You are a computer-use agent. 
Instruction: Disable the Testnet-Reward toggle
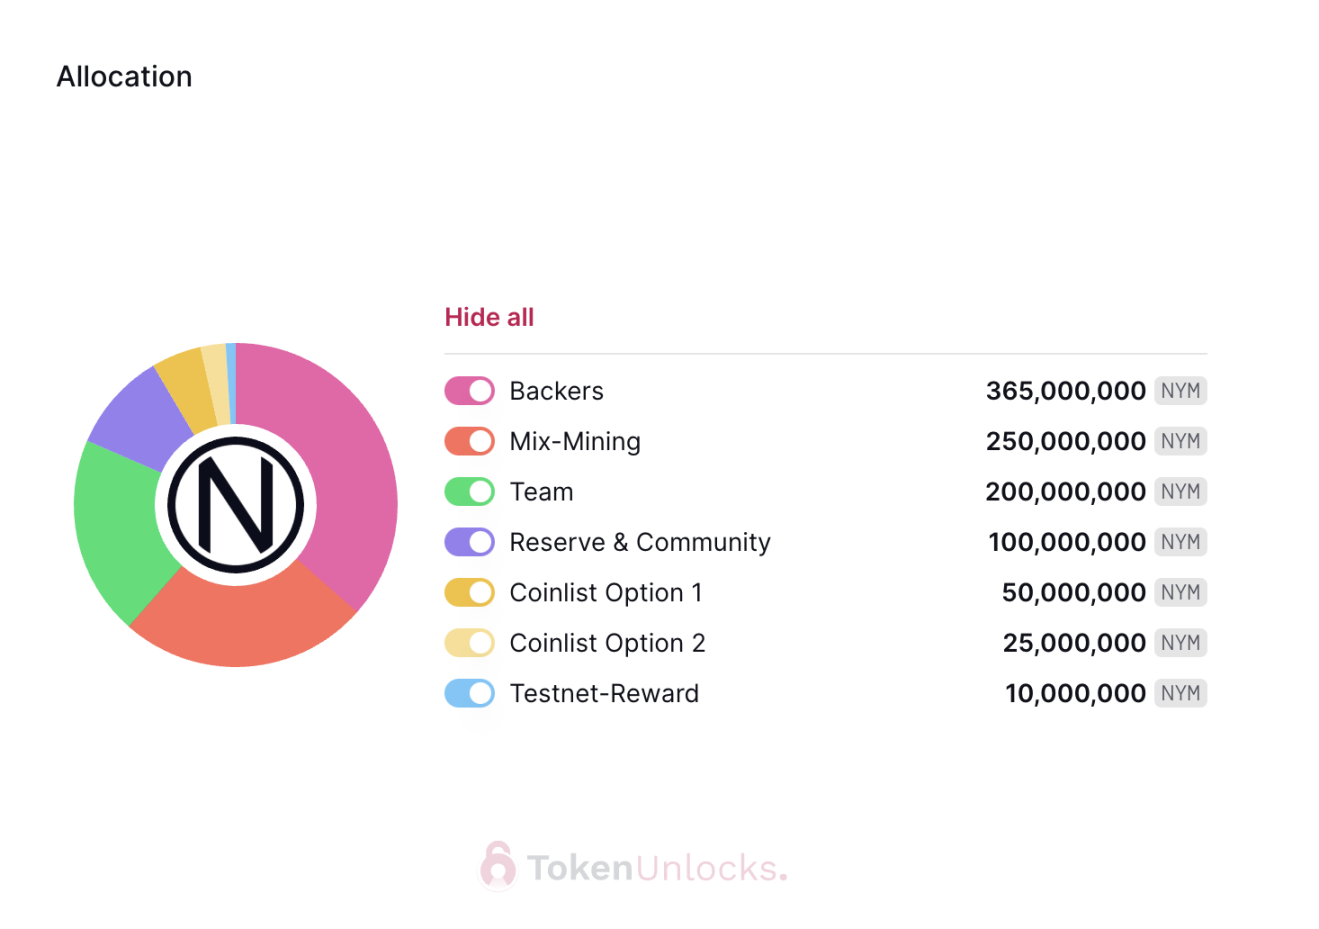click(x=469, y=693)
